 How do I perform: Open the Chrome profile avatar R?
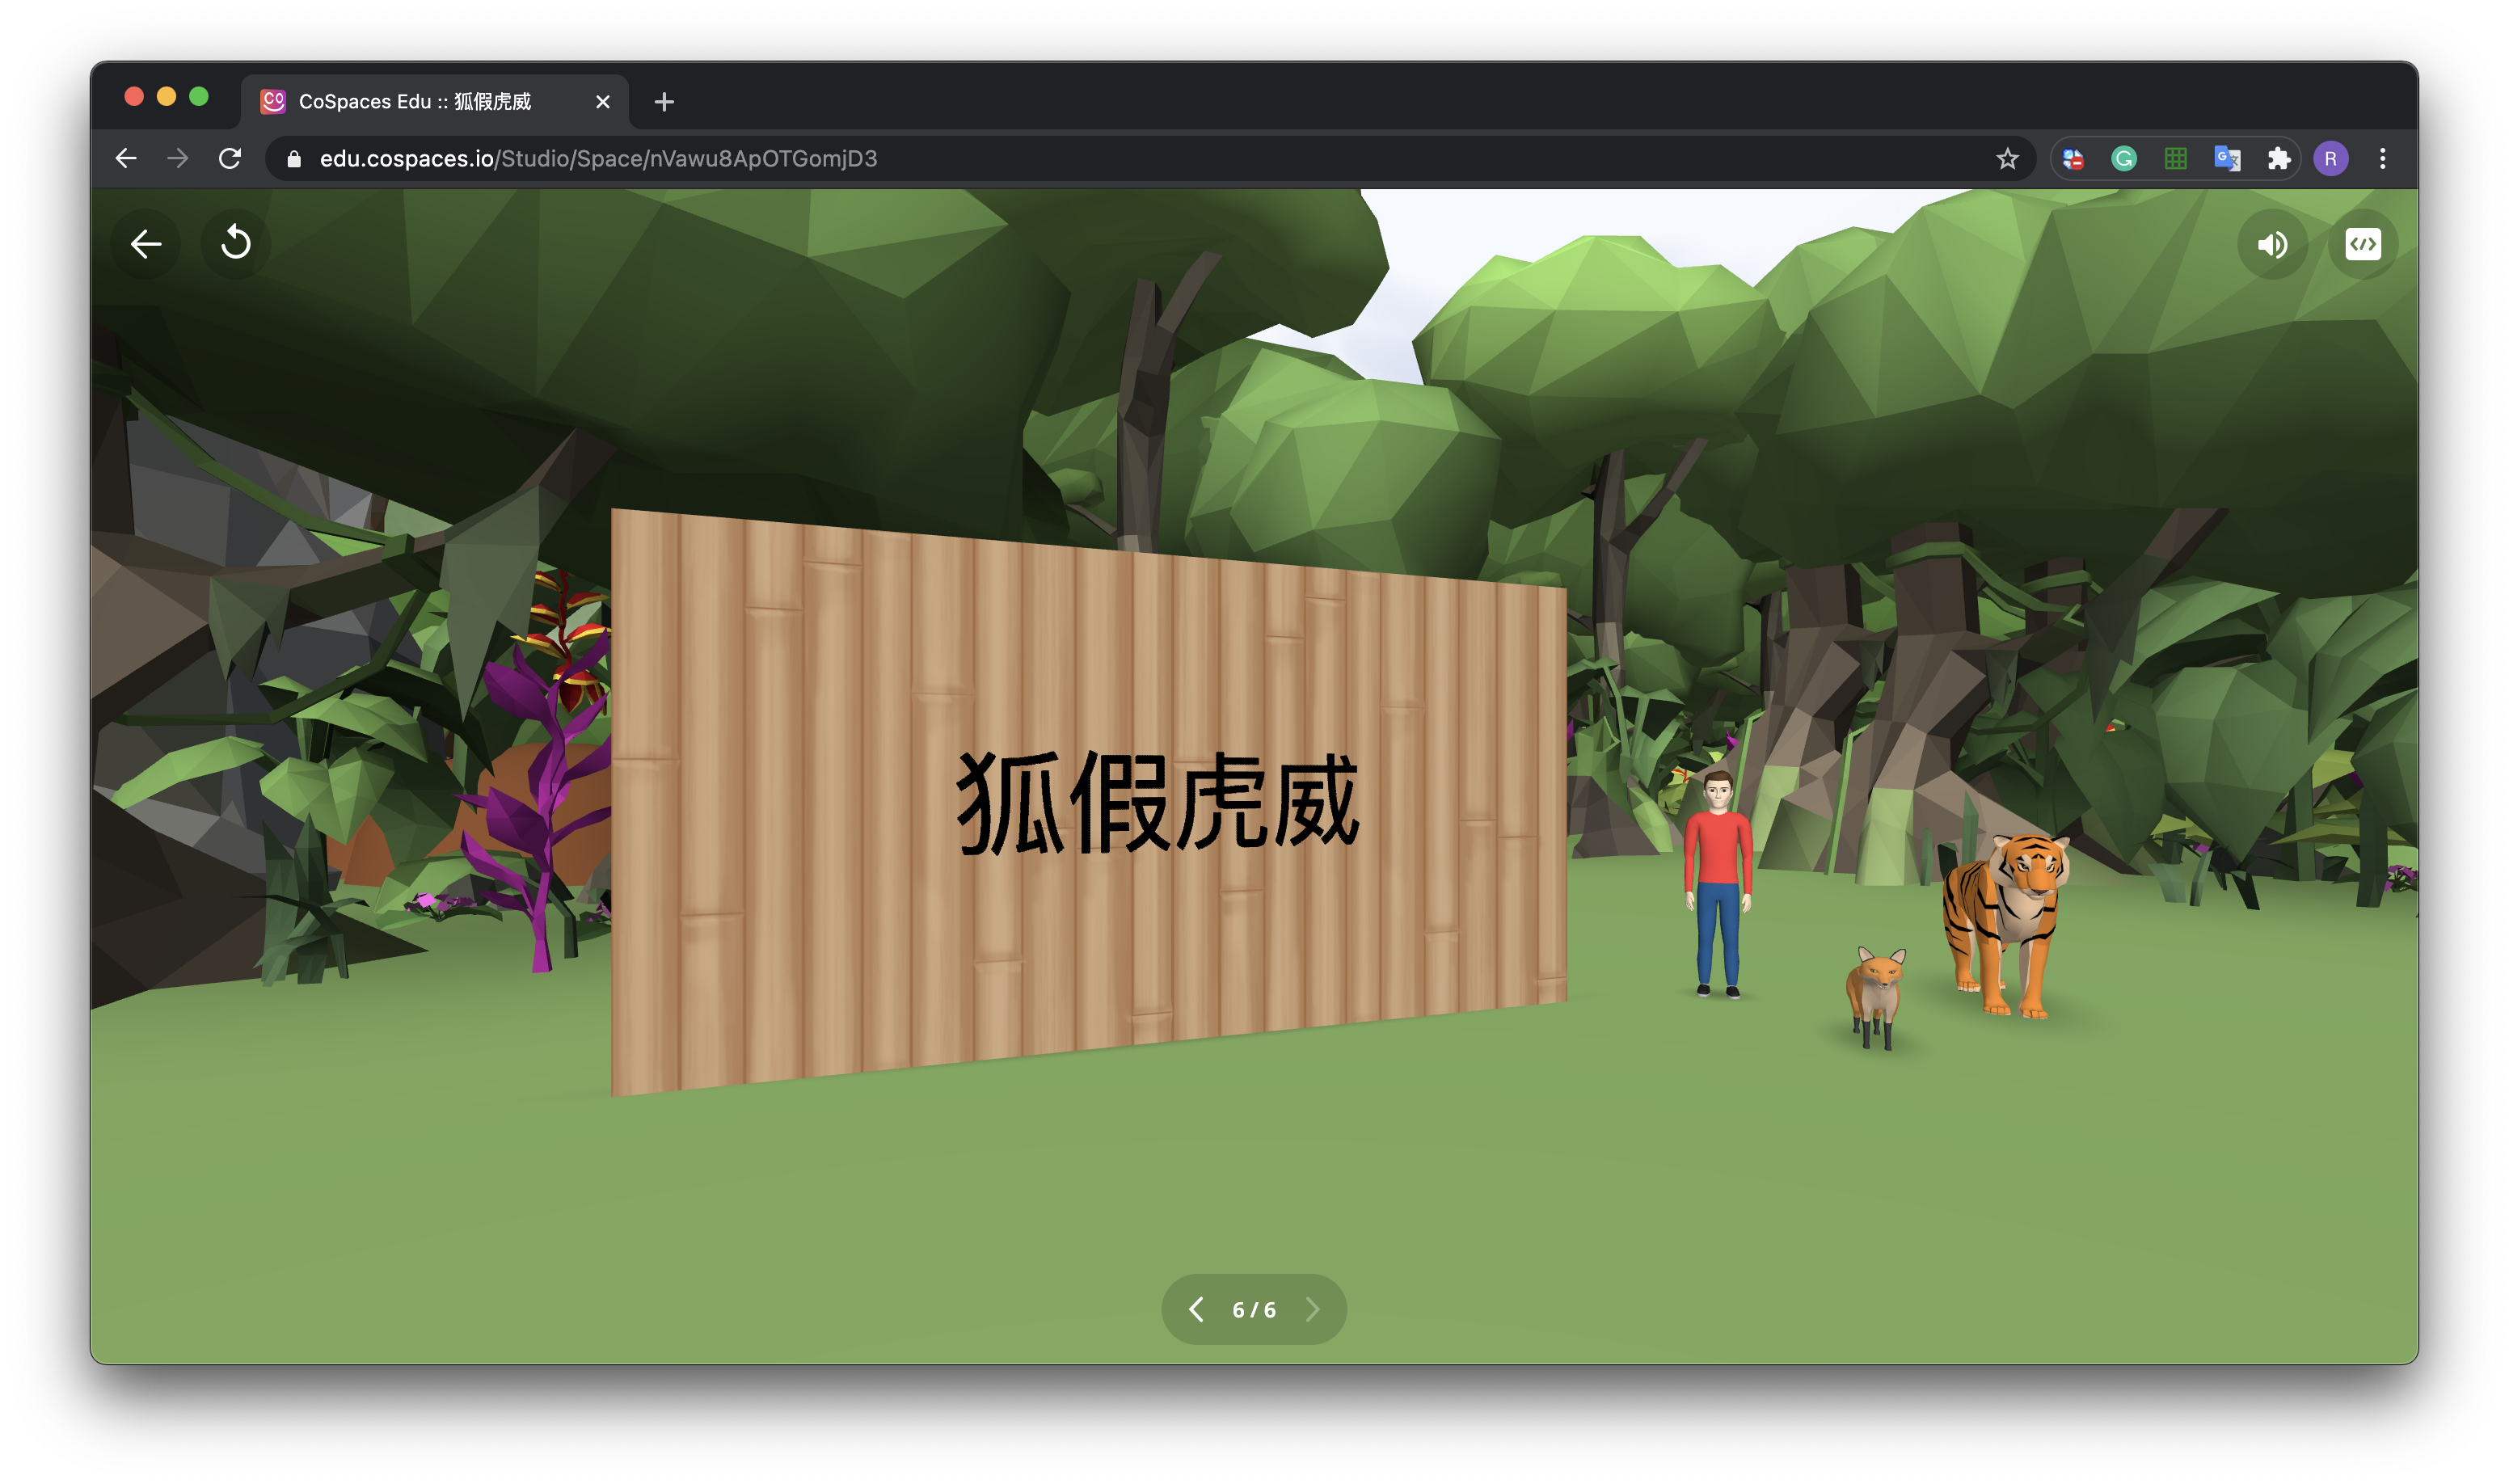click(2331, 159)
